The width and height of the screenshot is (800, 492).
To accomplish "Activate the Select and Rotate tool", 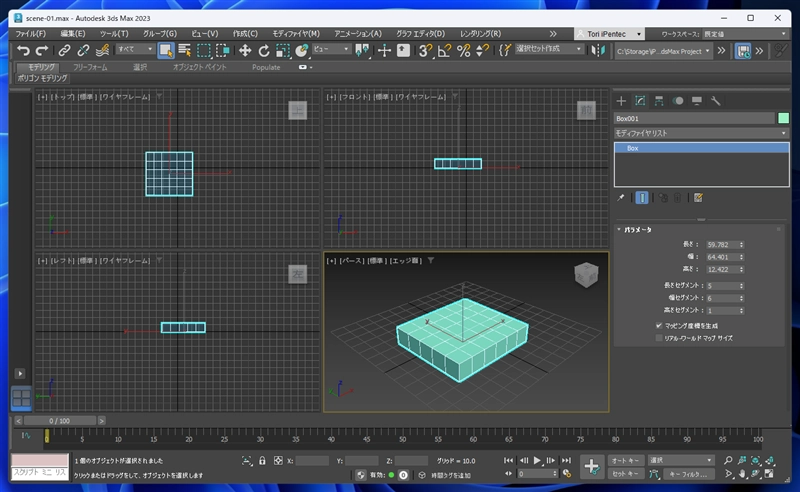I will [264, 50].
